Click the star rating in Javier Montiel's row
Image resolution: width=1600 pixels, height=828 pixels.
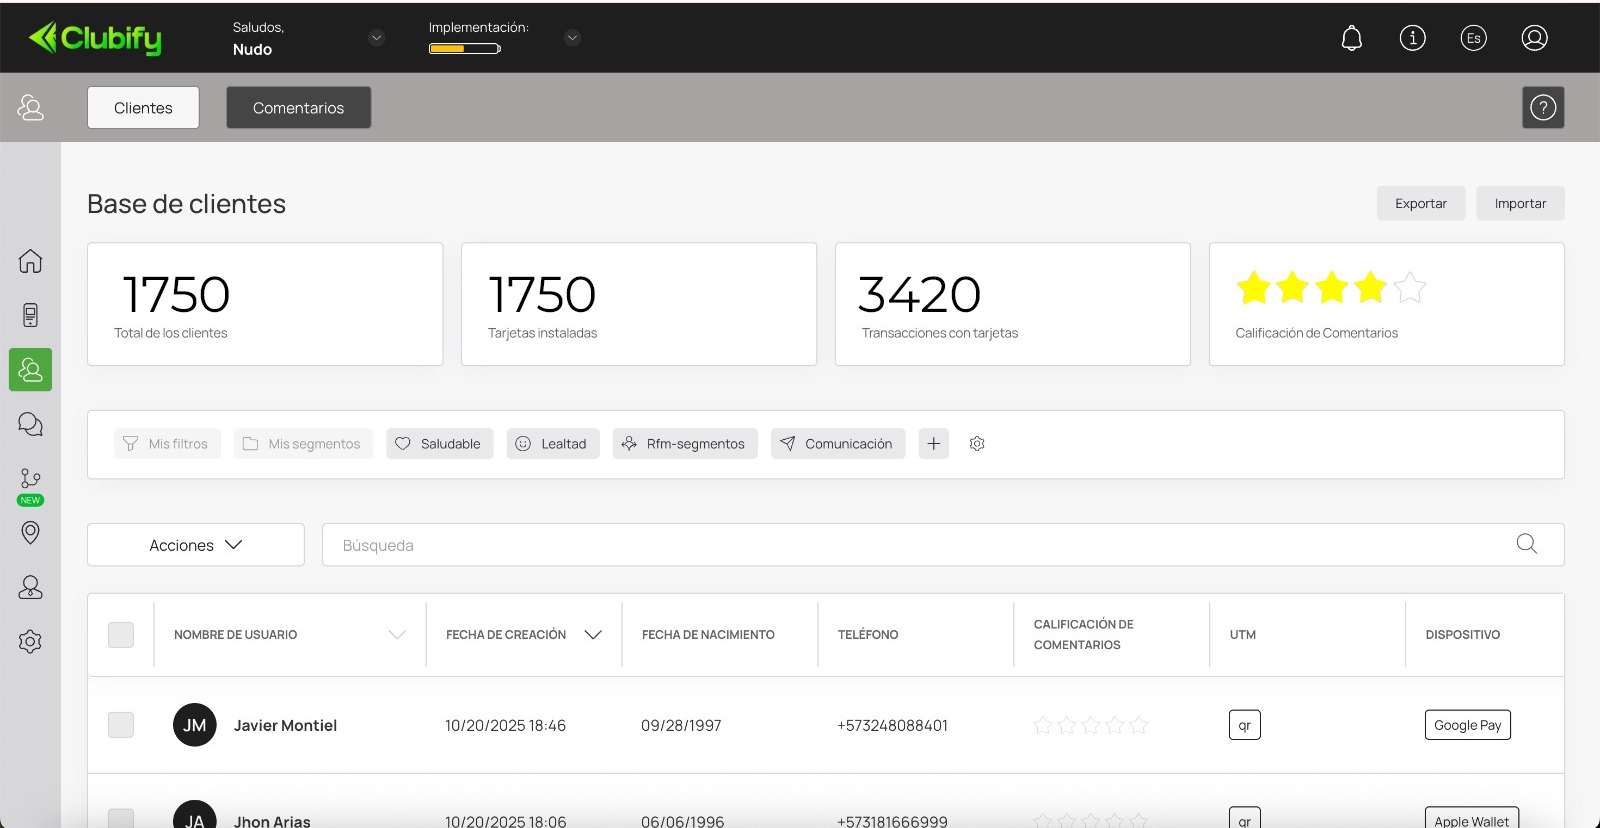point(1090,725)
